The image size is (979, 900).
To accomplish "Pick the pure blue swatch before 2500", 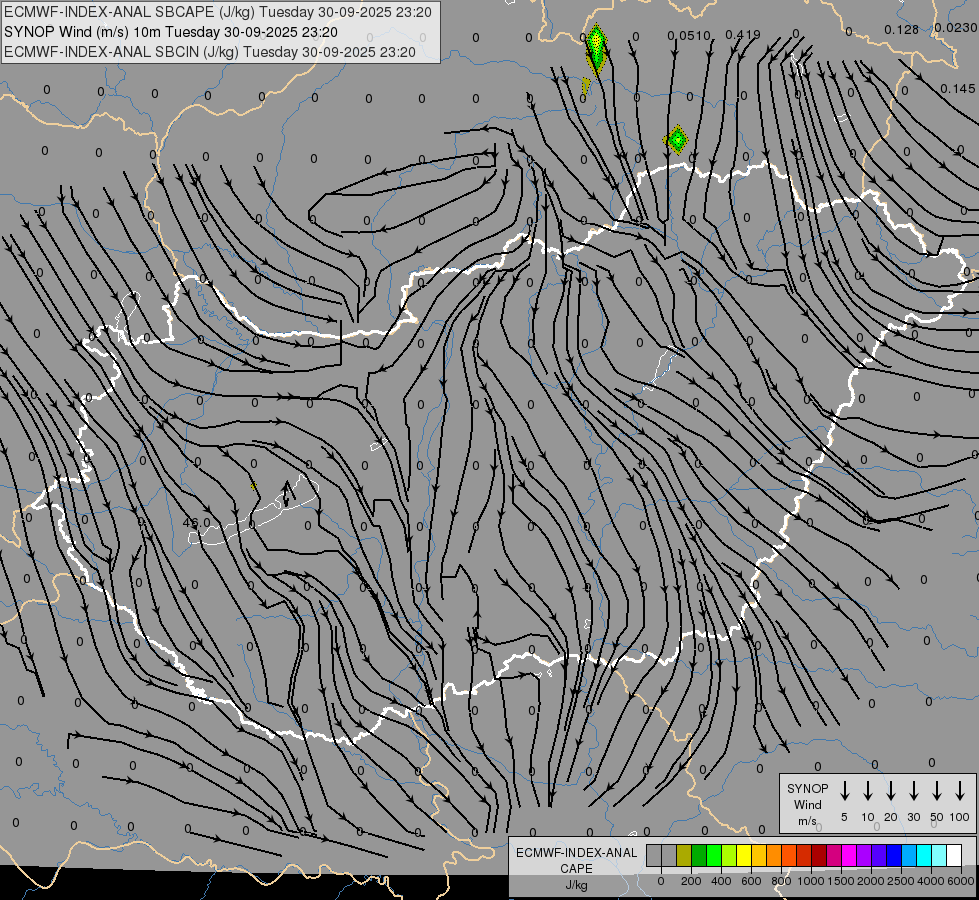I will [895, 856].
